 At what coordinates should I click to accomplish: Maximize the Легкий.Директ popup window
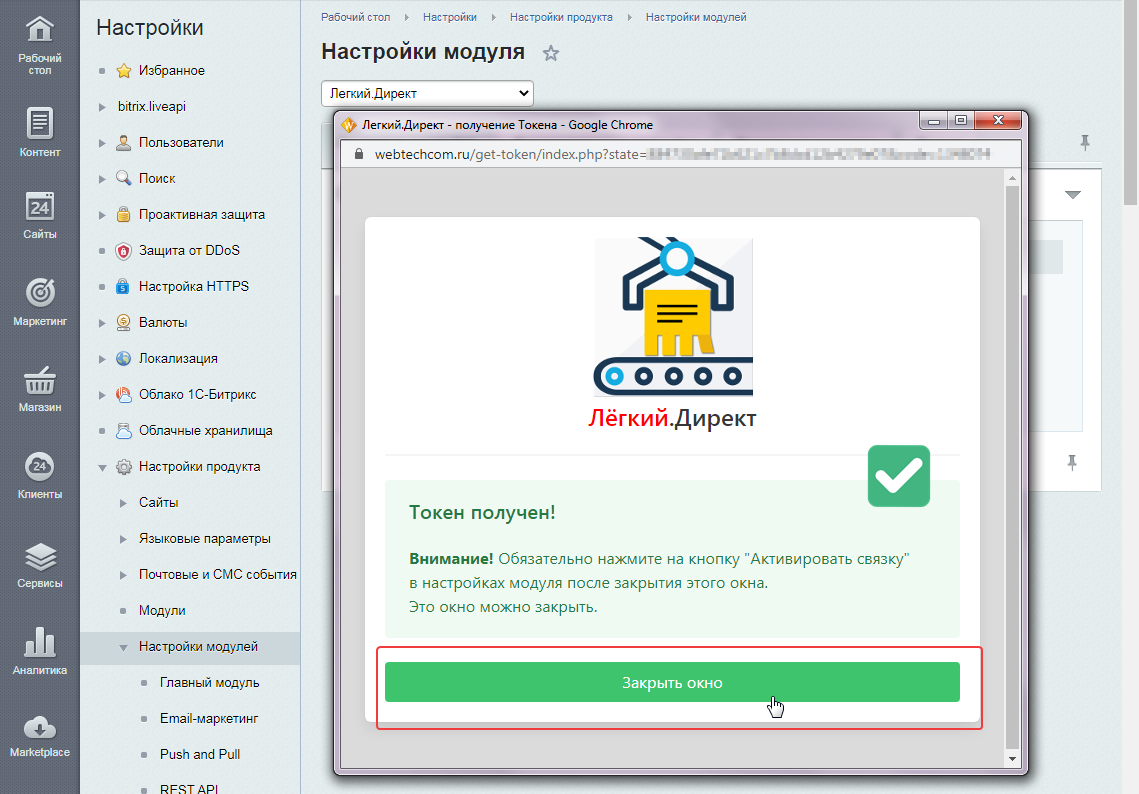click(960, 121)
